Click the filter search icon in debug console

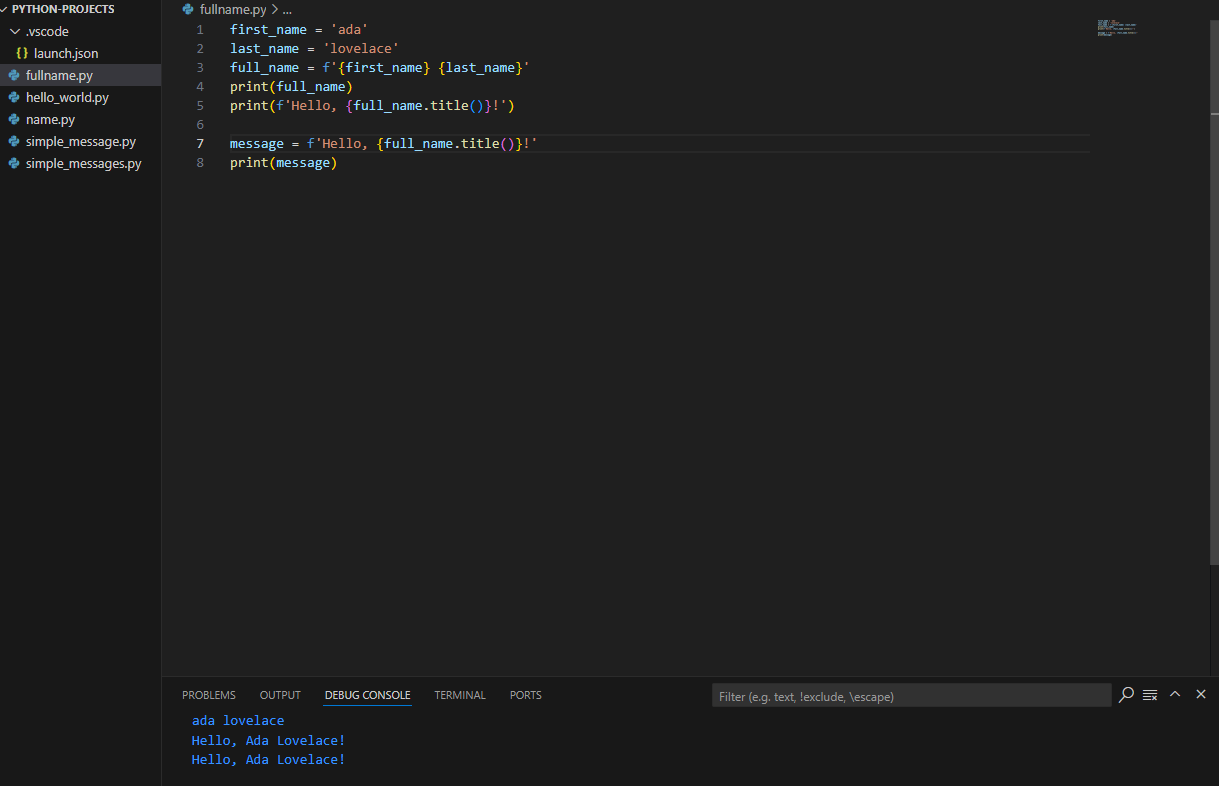coord(1126,694)
